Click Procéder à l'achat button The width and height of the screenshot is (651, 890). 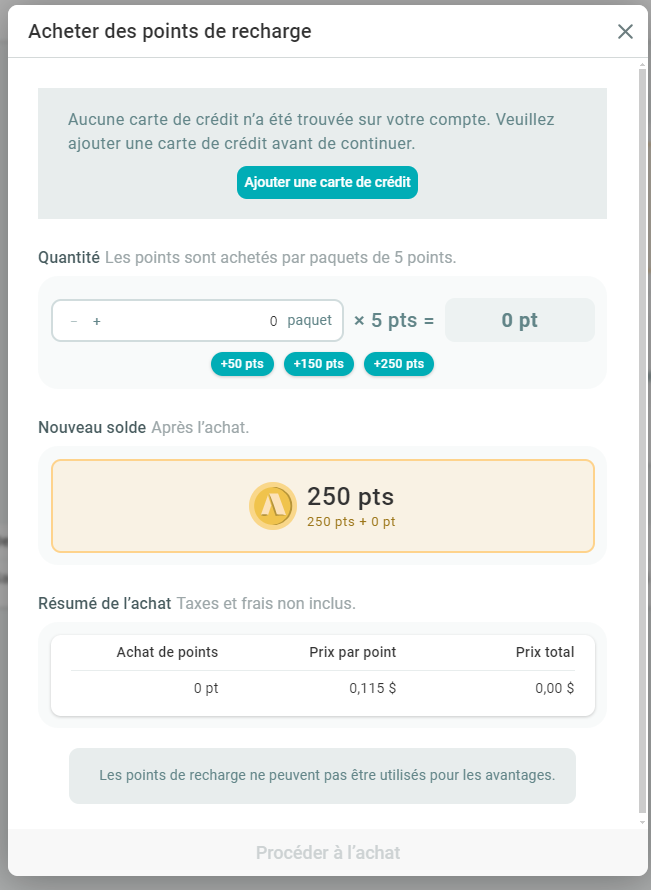[328, 853]
